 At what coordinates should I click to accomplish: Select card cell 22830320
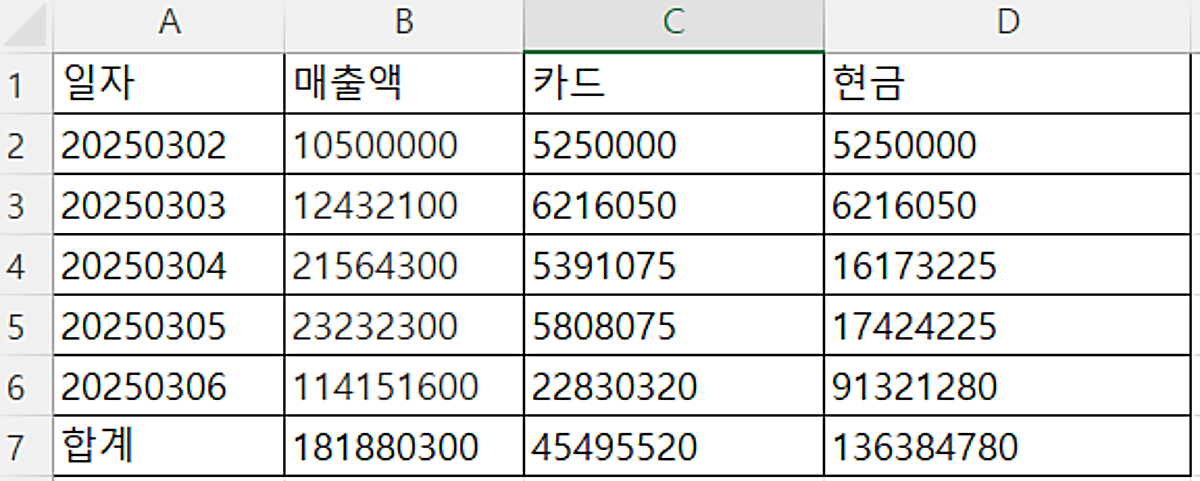click(x=674, y=385)
